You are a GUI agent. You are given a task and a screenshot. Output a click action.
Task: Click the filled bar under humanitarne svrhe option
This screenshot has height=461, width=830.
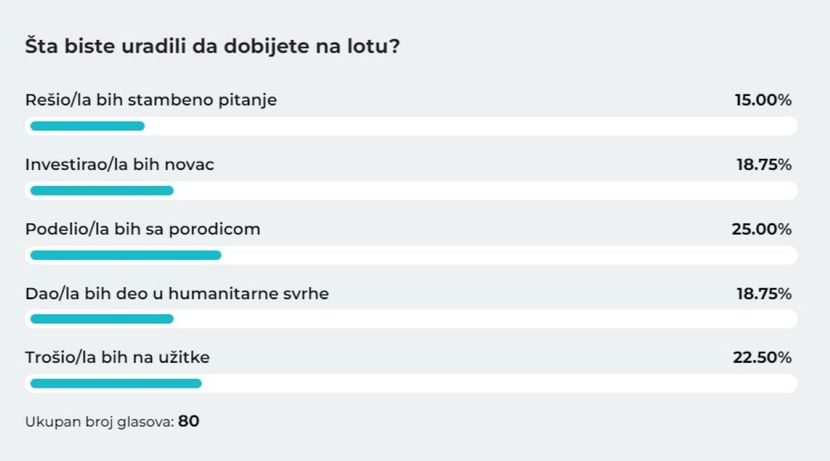102,319
